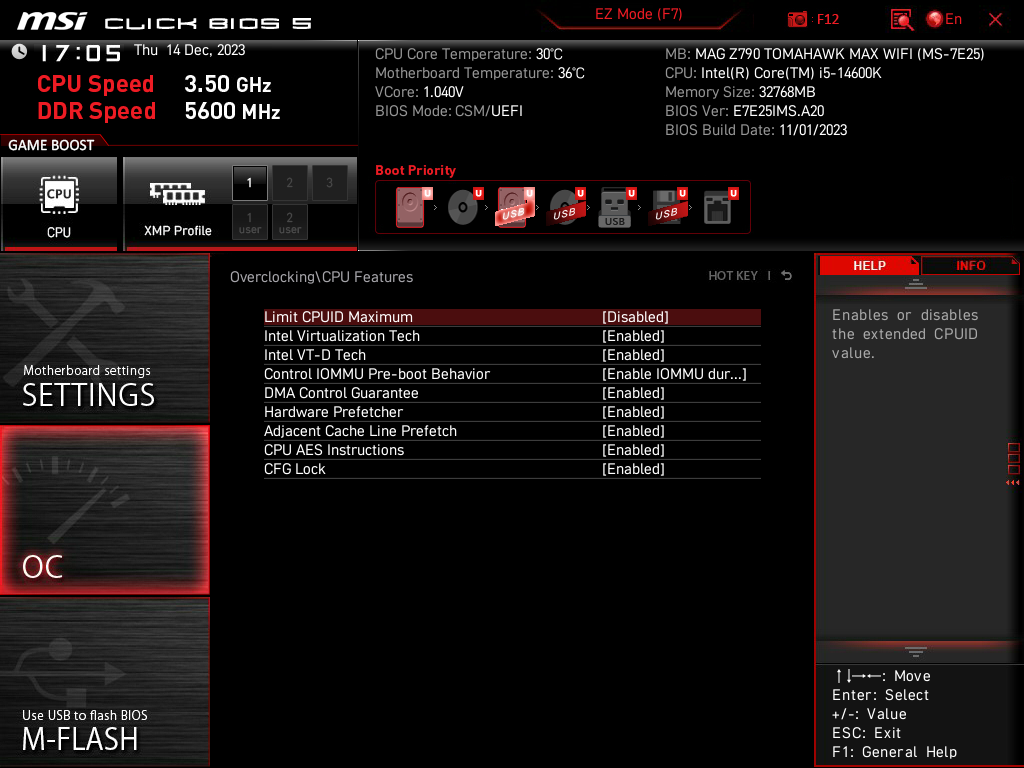Screen dimensions: 1024x768
Task: Click the back arrow next to HOT KEY
Action: 787,276
